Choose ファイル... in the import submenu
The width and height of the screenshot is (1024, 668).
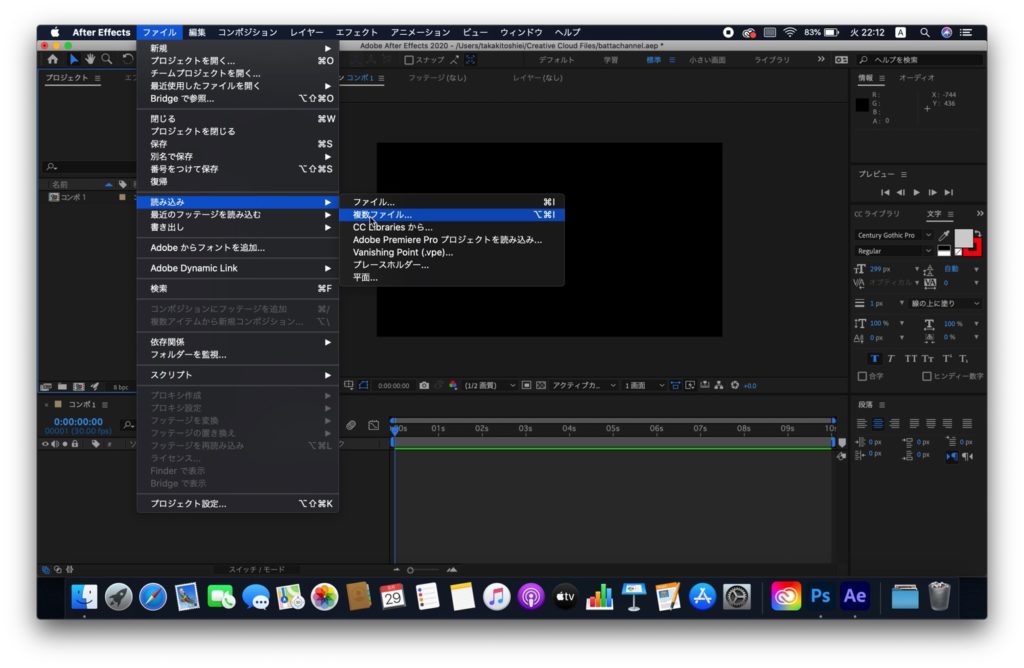coord(452,202)
